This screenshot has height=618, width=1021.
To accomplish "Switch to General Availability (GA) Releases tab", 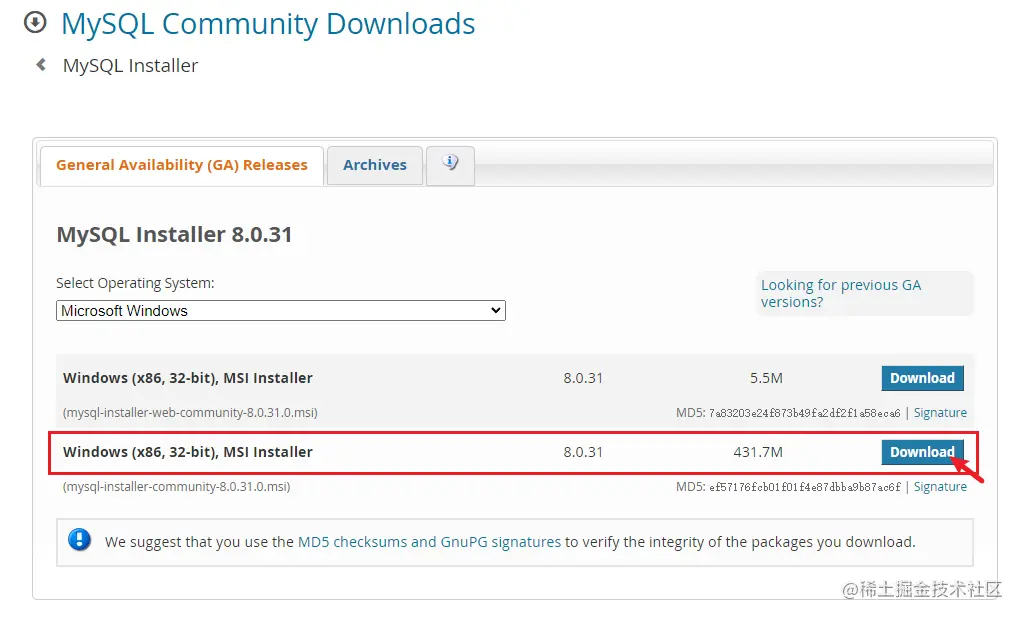I will 182,165.
